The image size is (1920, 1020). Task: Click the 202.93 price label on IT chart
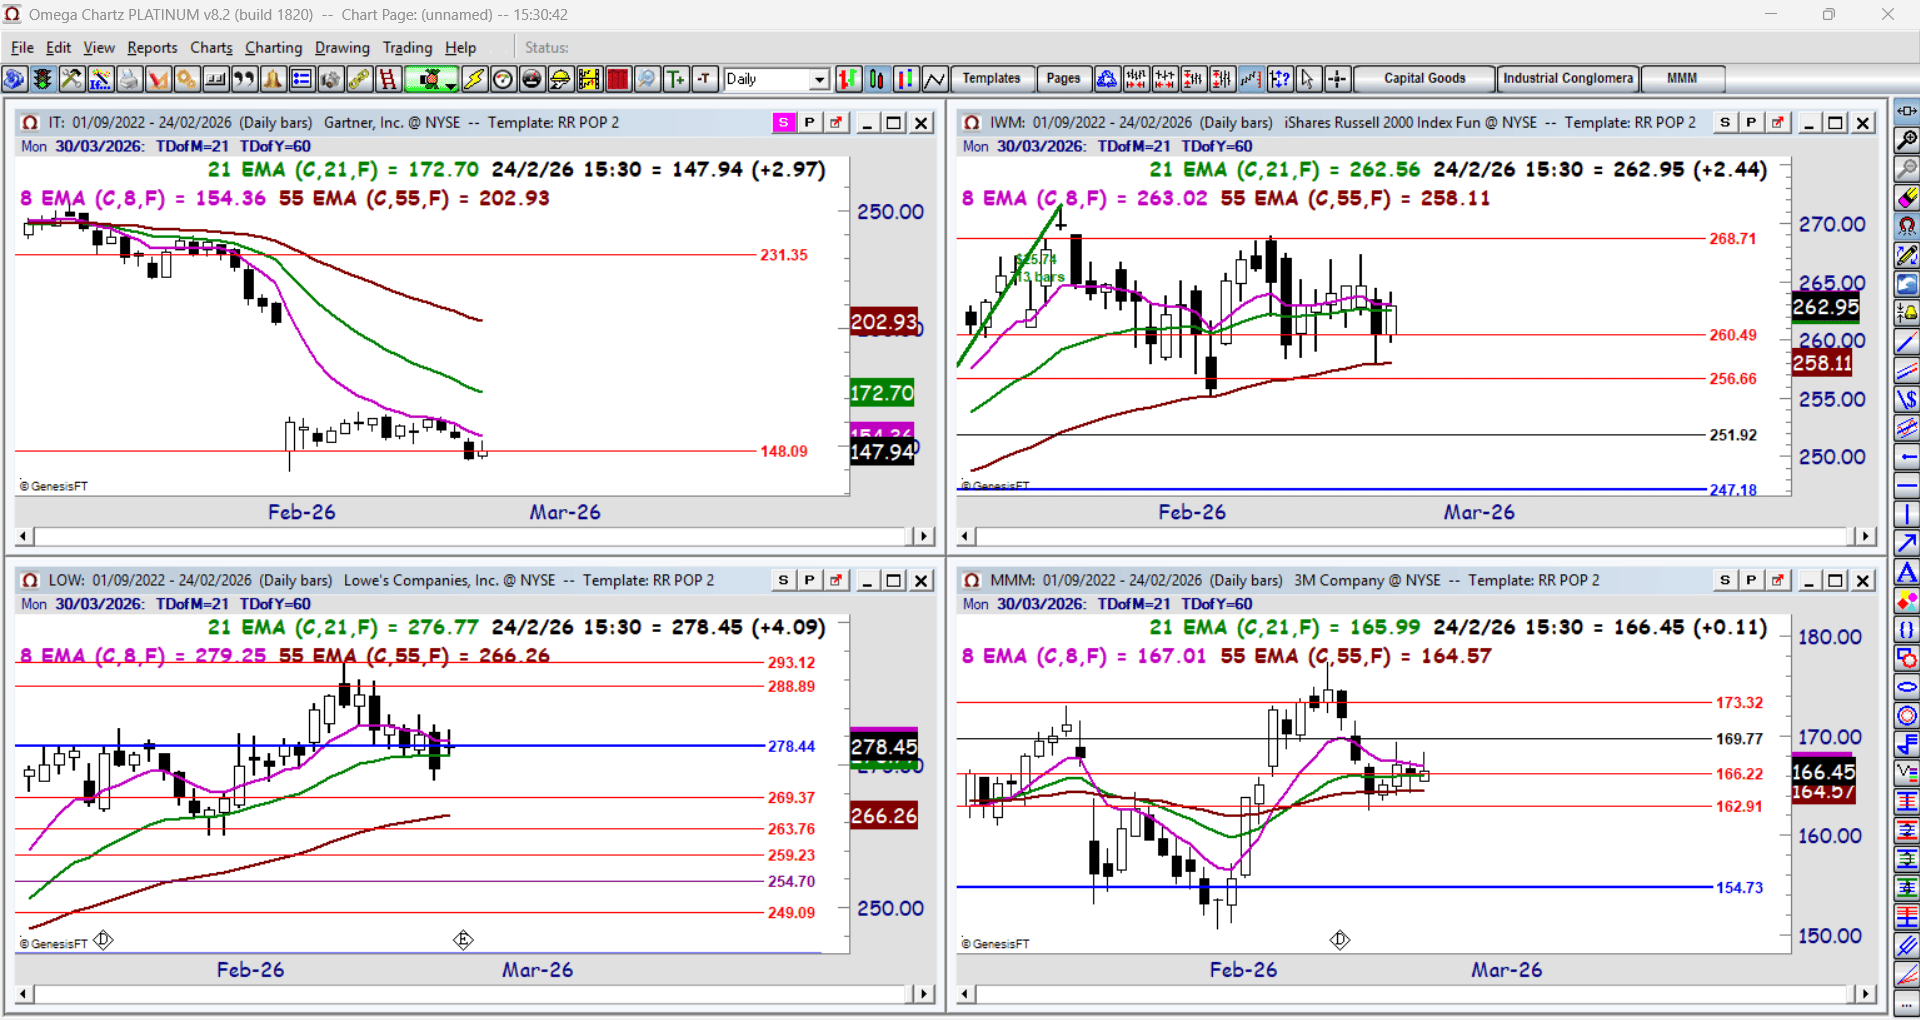(884, 322)
